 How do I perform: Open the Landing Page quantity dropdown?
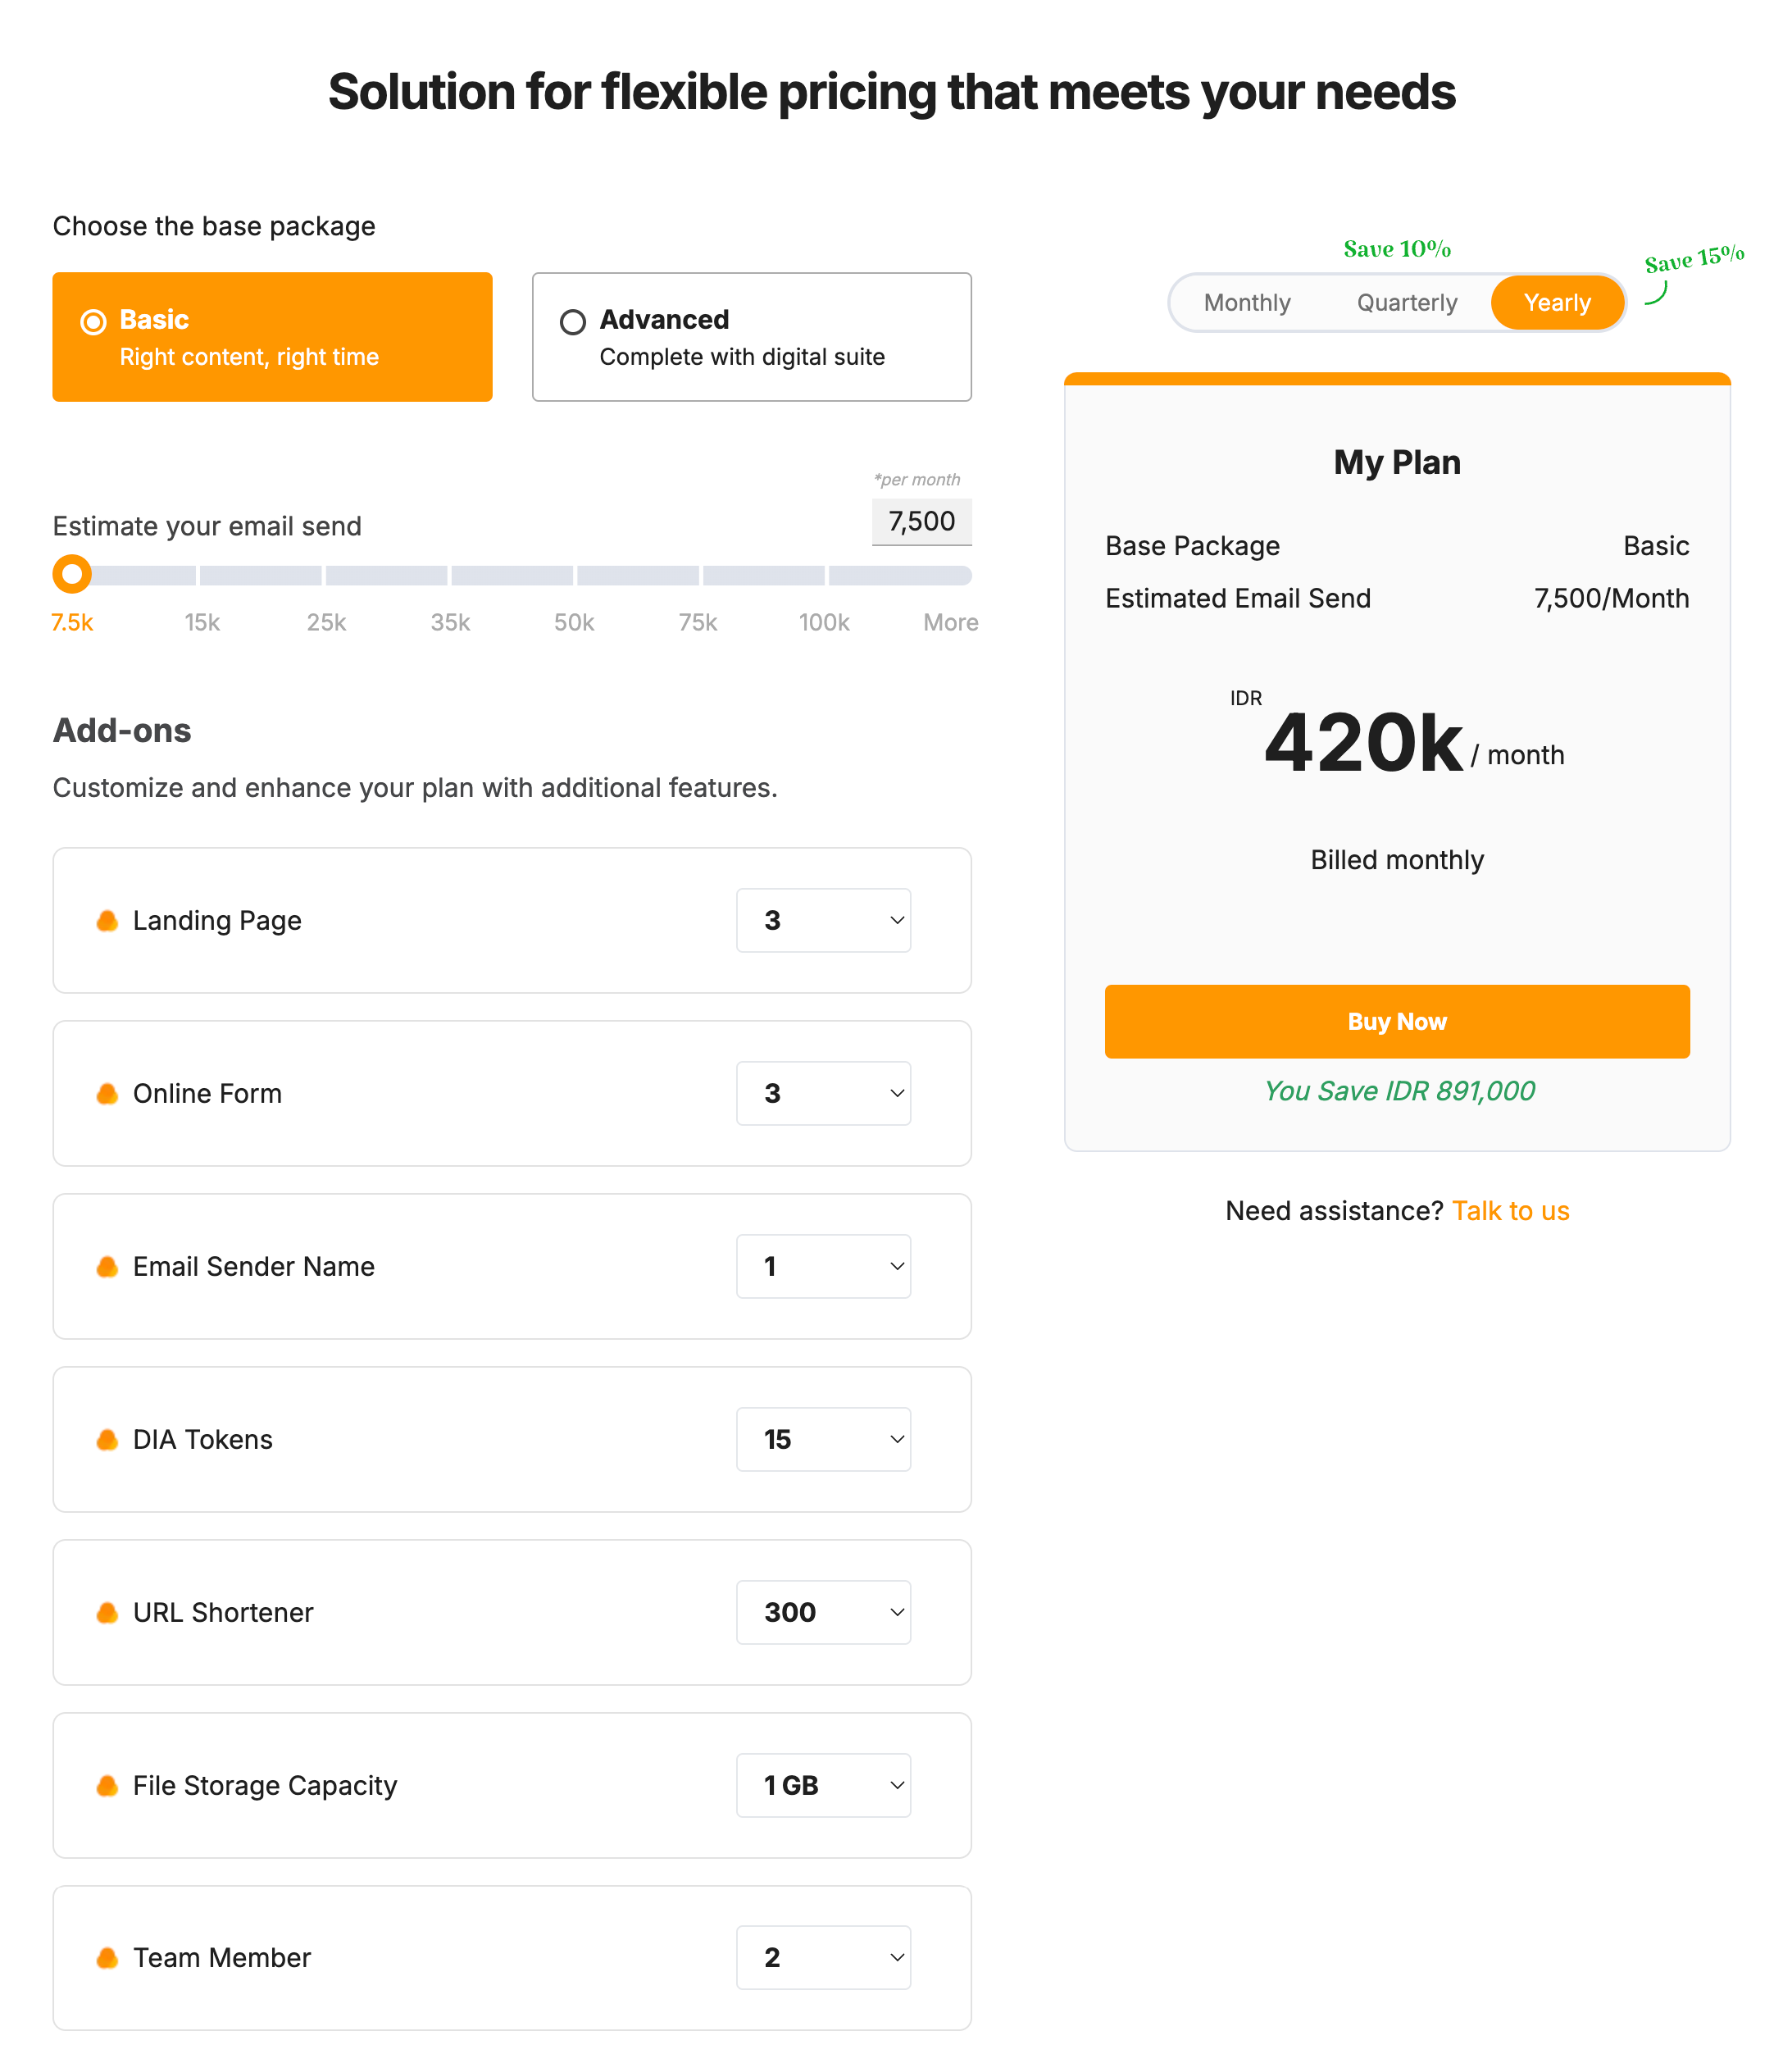[823, 920]
